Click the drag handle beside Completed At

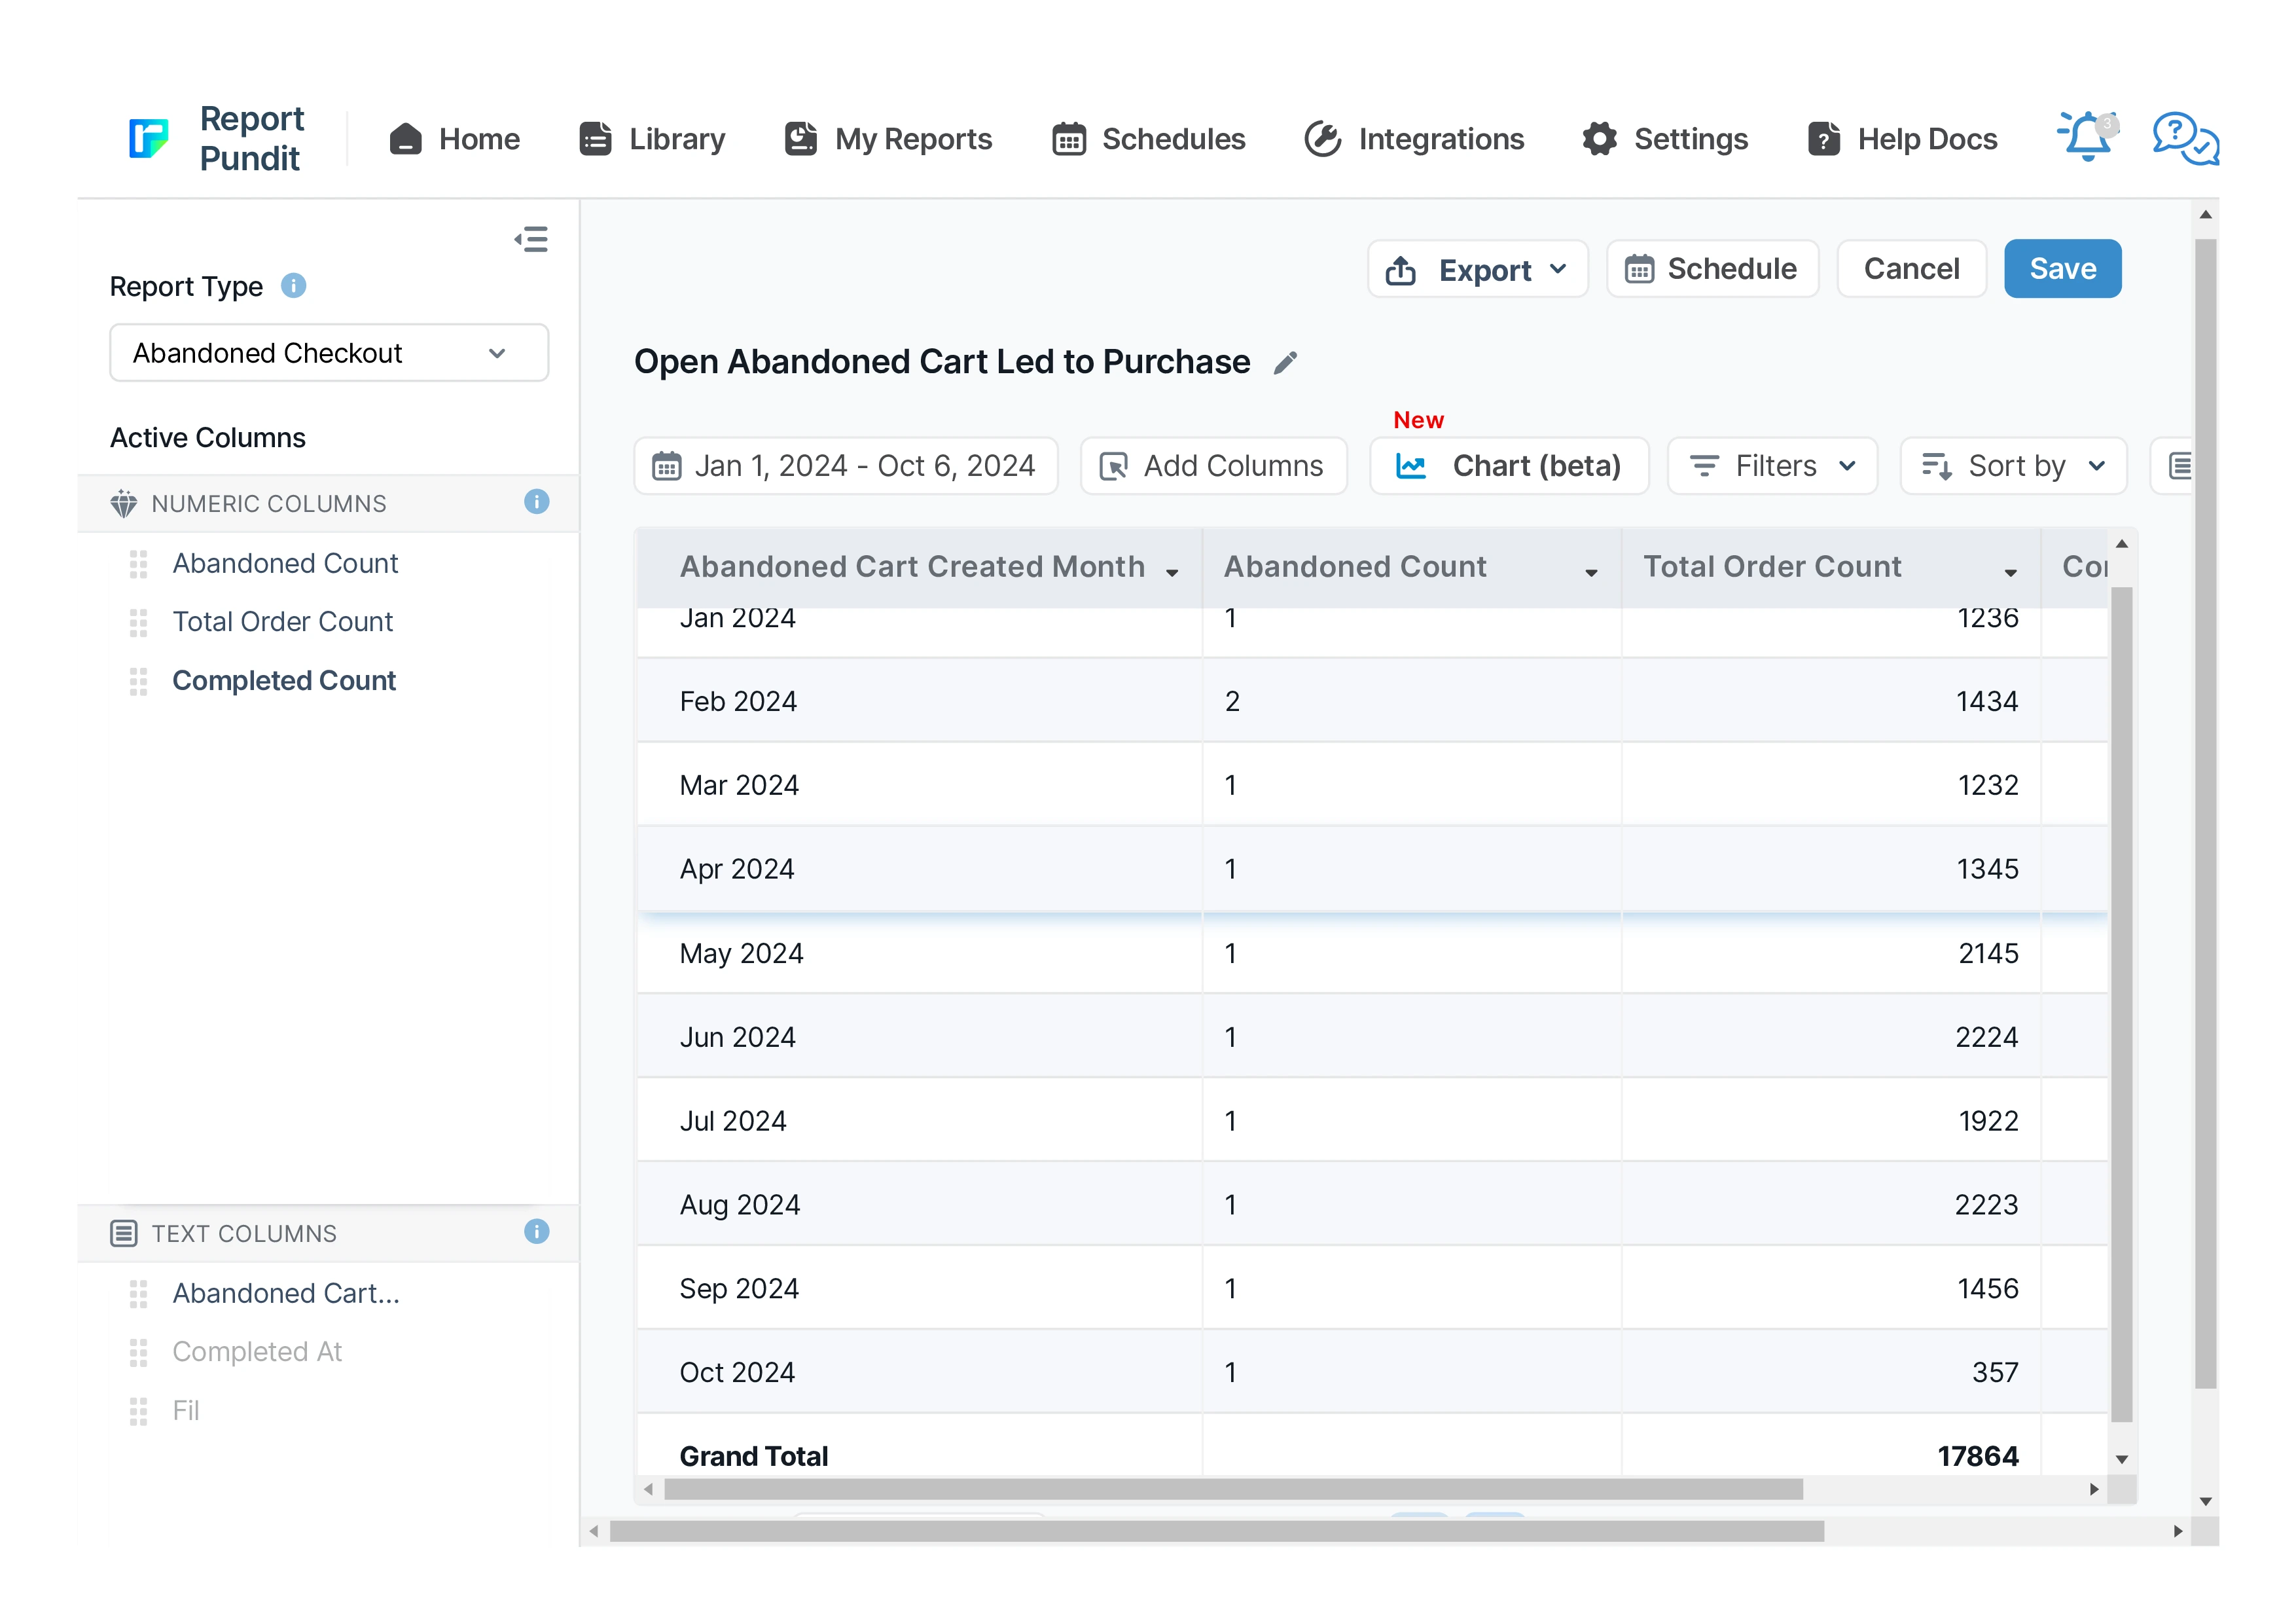pos(139,1352)
